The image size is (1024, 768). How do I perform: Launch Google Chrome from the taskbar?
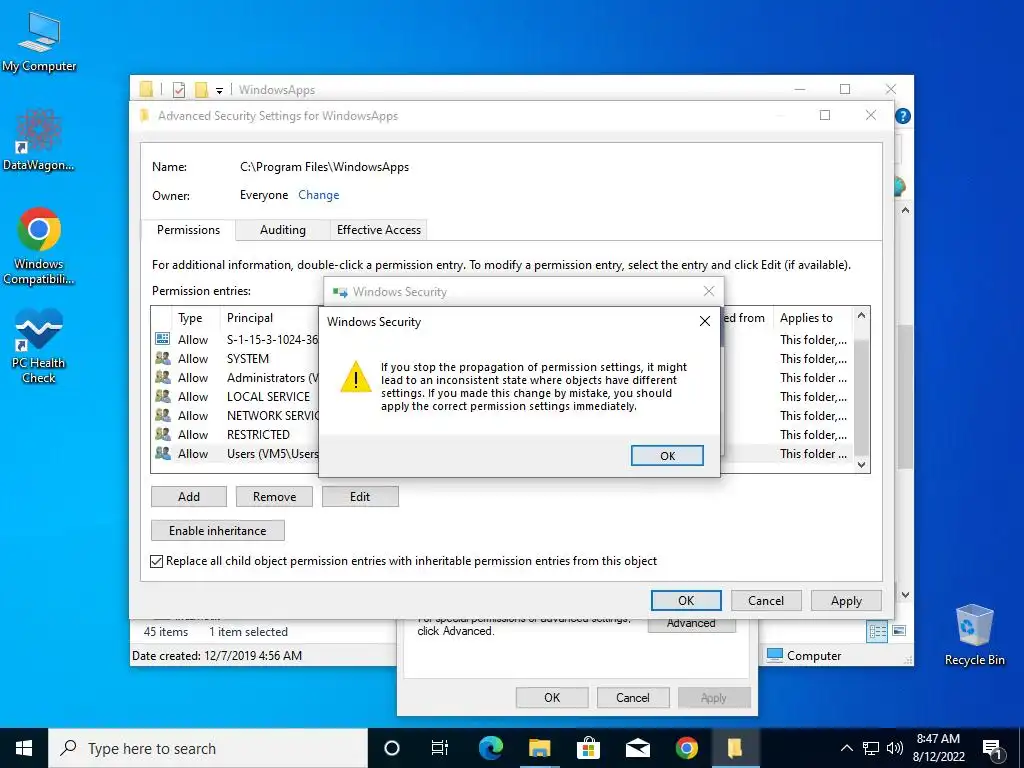pyautogui.click(x=686, y=748)
